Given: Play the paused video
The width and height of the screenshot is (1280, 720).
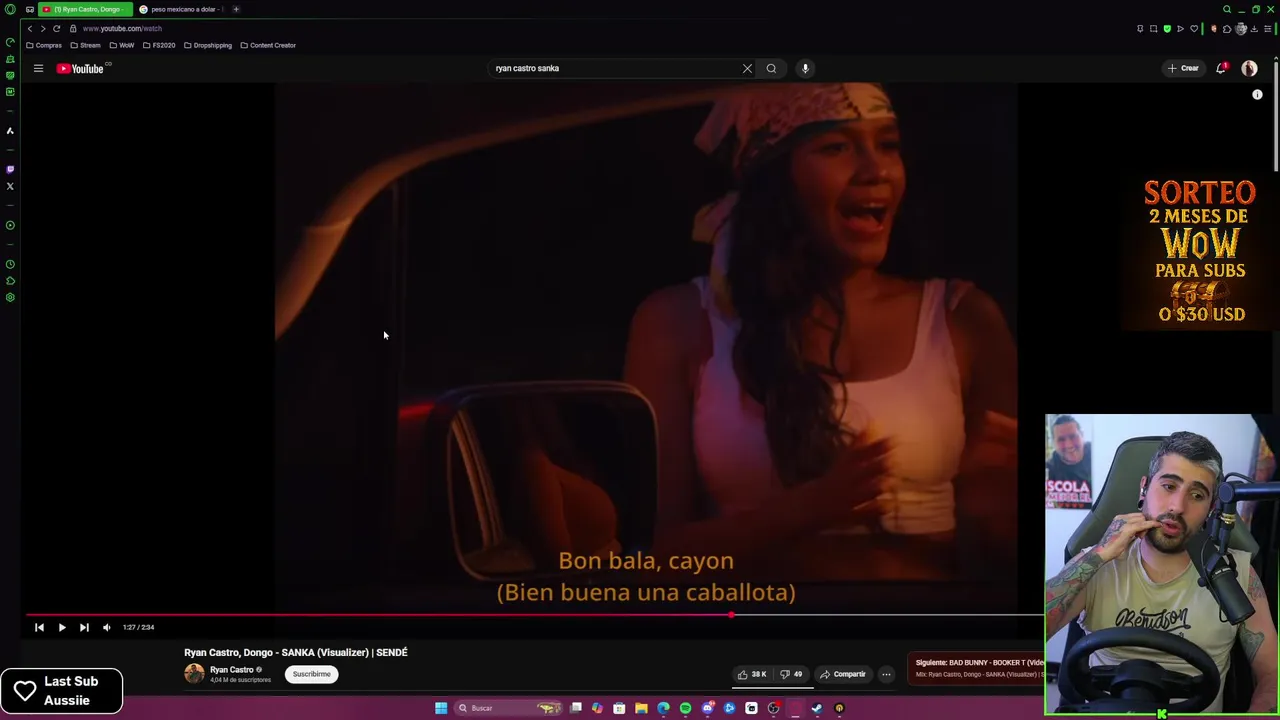Looking at the screenshot, I should (62, 627).
